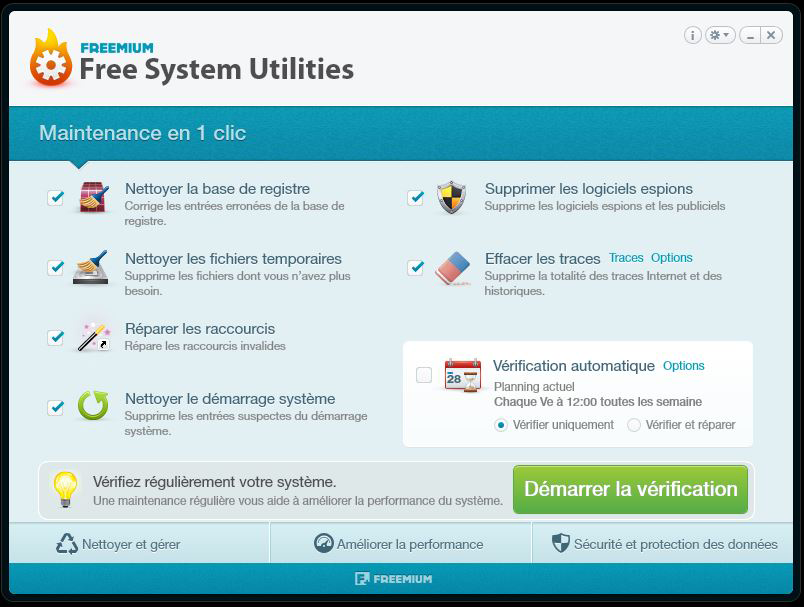Image resolution: width=804 pixels, height=607 pixels.
Task: Click the pink eraser icon for Effacer les traces
Action: tap(451, 266)
